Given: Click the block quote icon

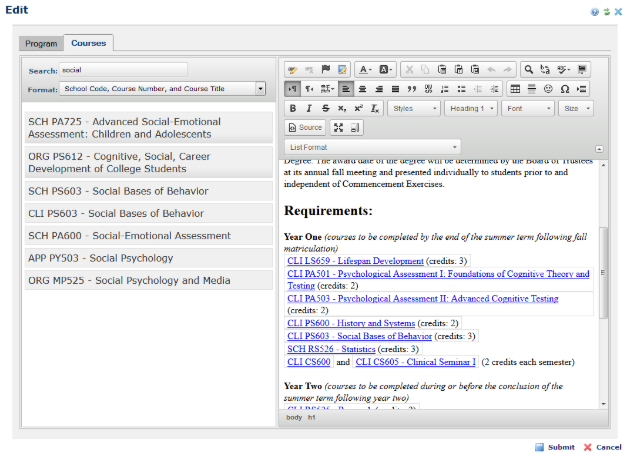Looking at the screenshot, I should point(412,89).
